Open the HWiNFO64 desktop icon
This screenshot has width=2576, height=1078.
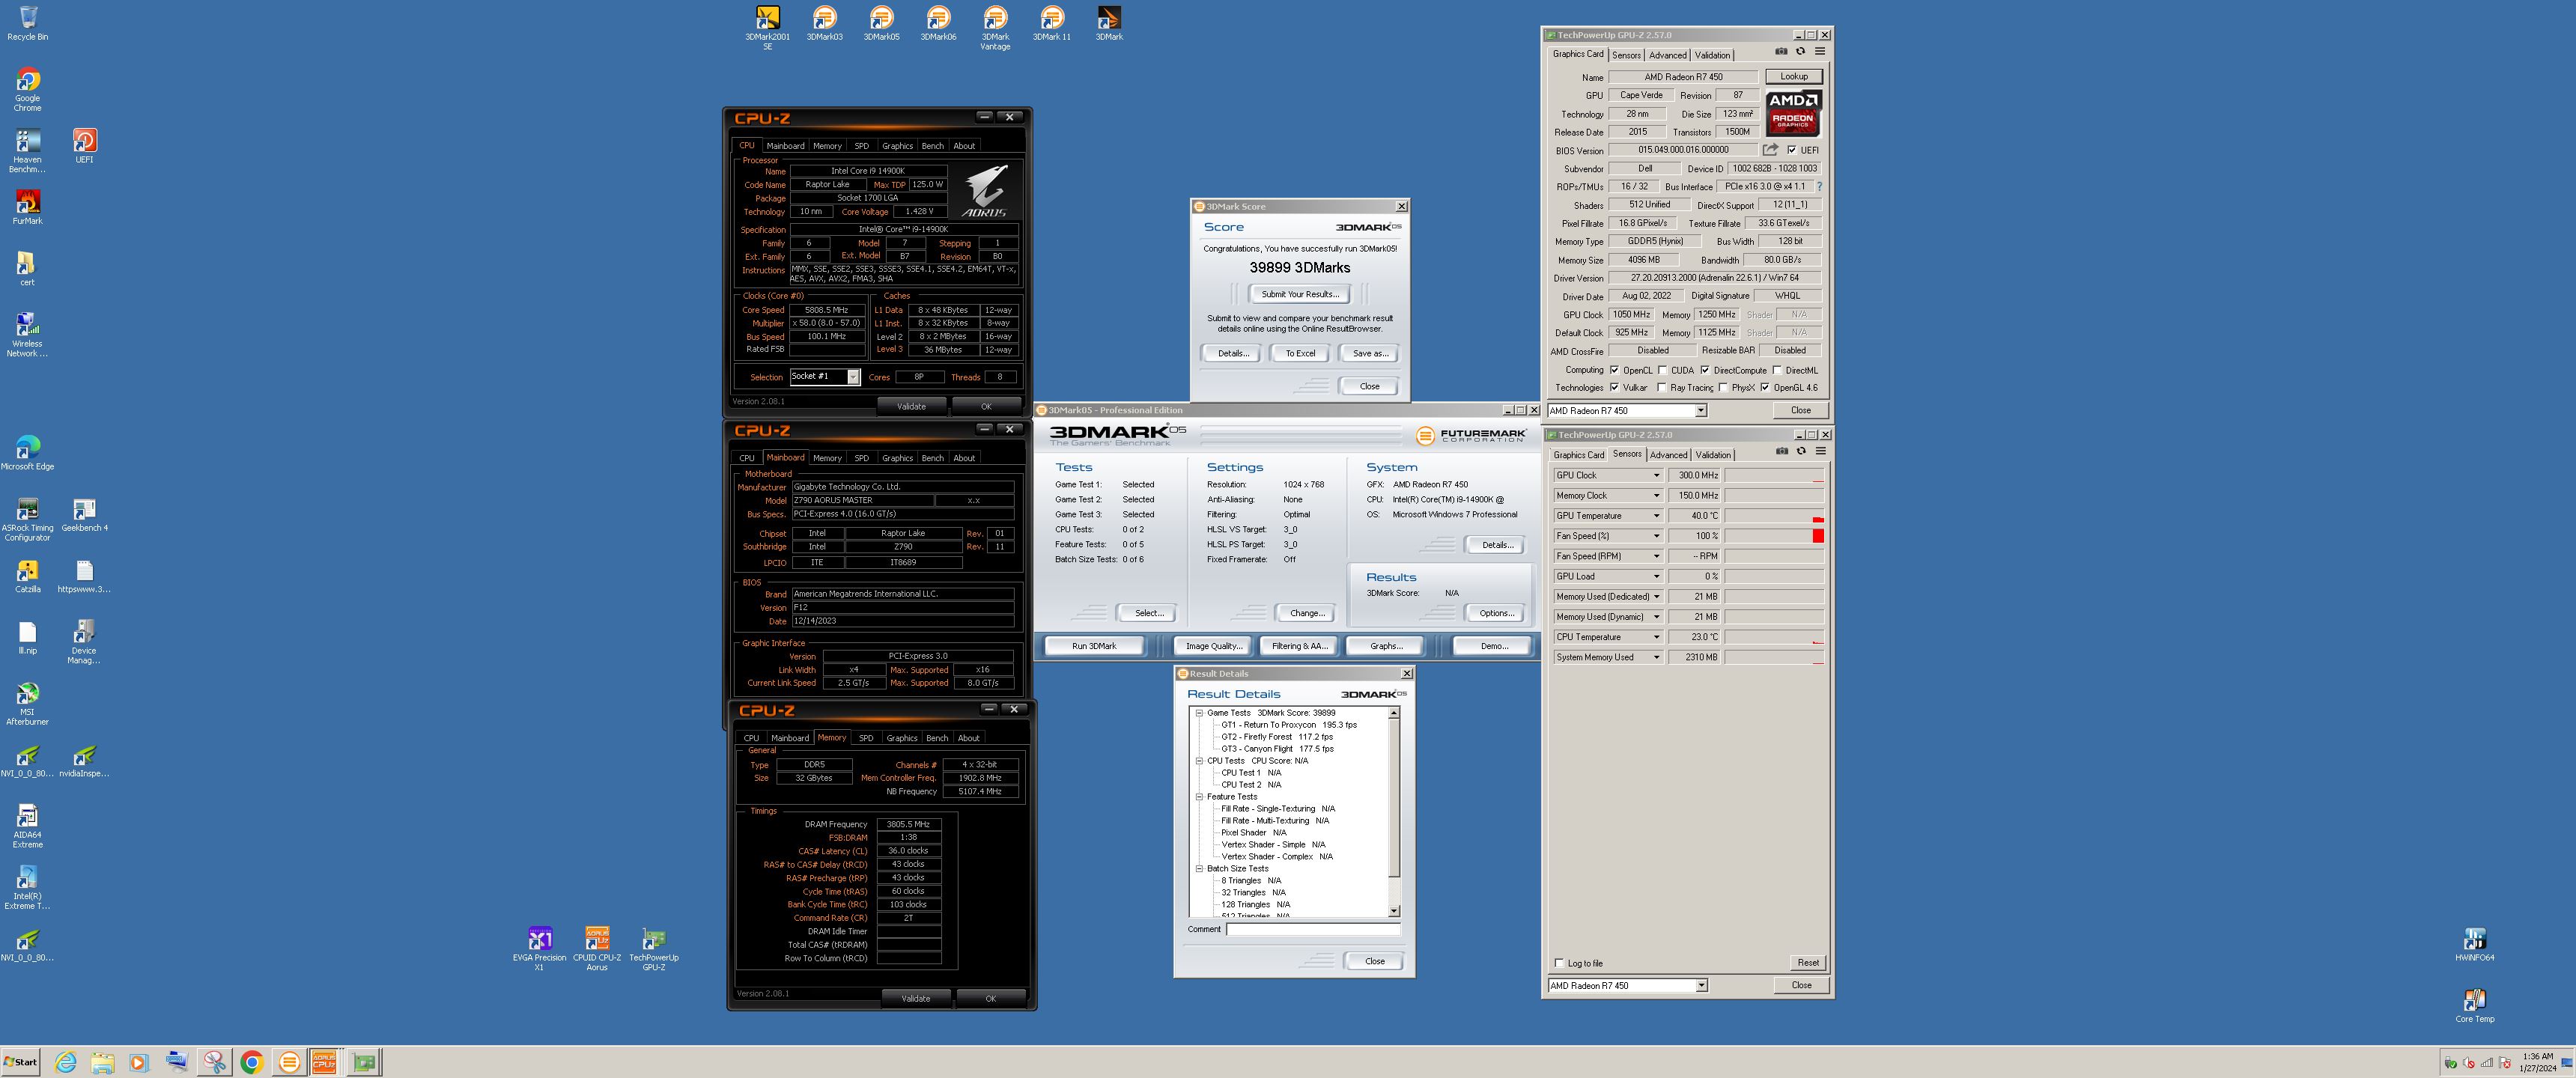point(2475,944)
